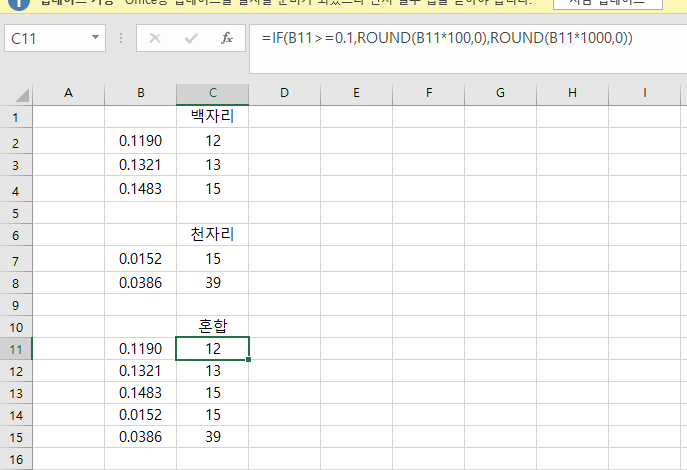
Task: Click cell C14 containing 15
Action: [212, 414]
